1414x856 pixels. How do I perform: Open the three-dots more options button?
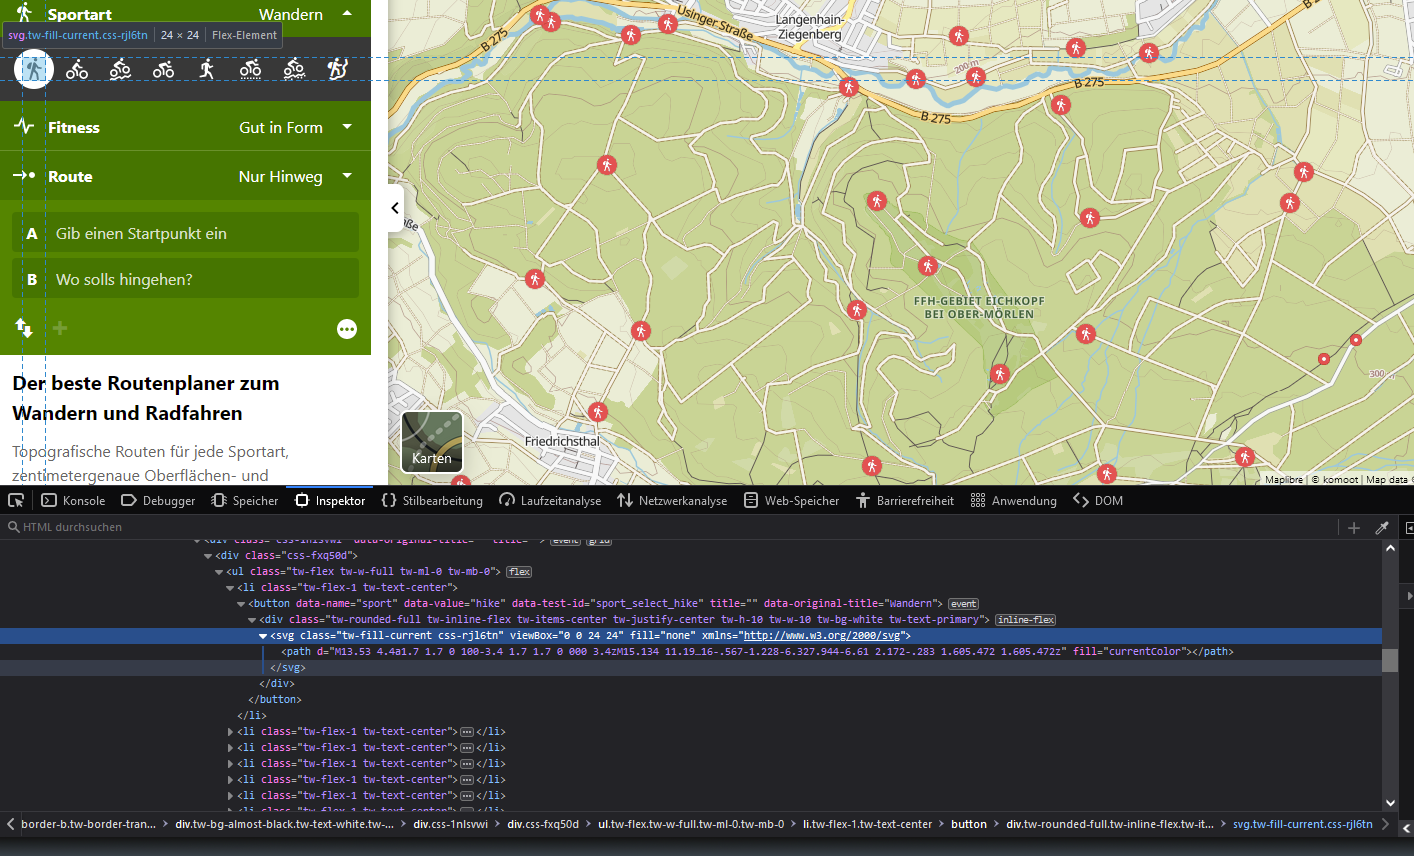coord(347,329)
